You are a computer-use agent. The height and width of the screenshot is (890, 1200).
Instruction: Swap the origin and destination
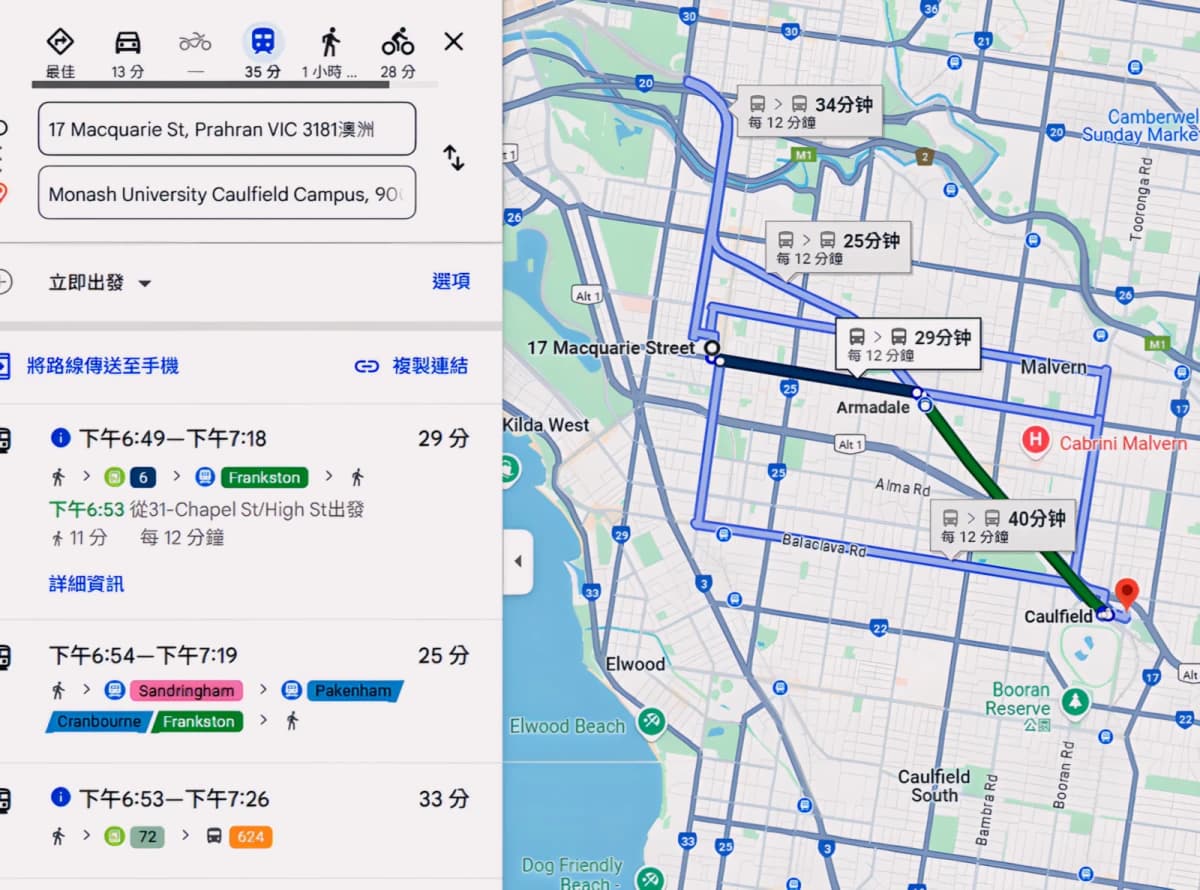pos(454,158)
